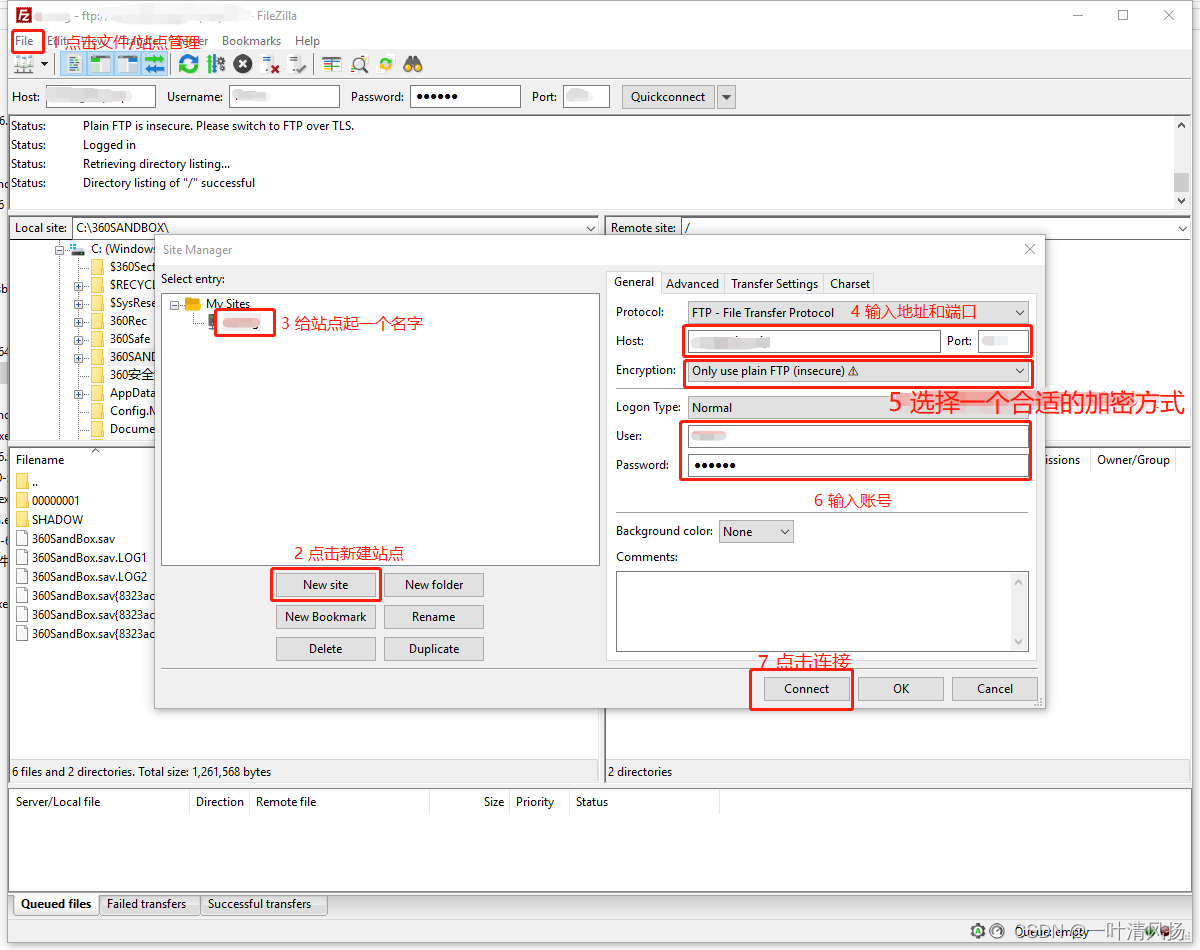Viewport: 1200px width, 950px height.
Task: Expand the AppData folder node
Action: pyautogui.click(x=78, y=393)
